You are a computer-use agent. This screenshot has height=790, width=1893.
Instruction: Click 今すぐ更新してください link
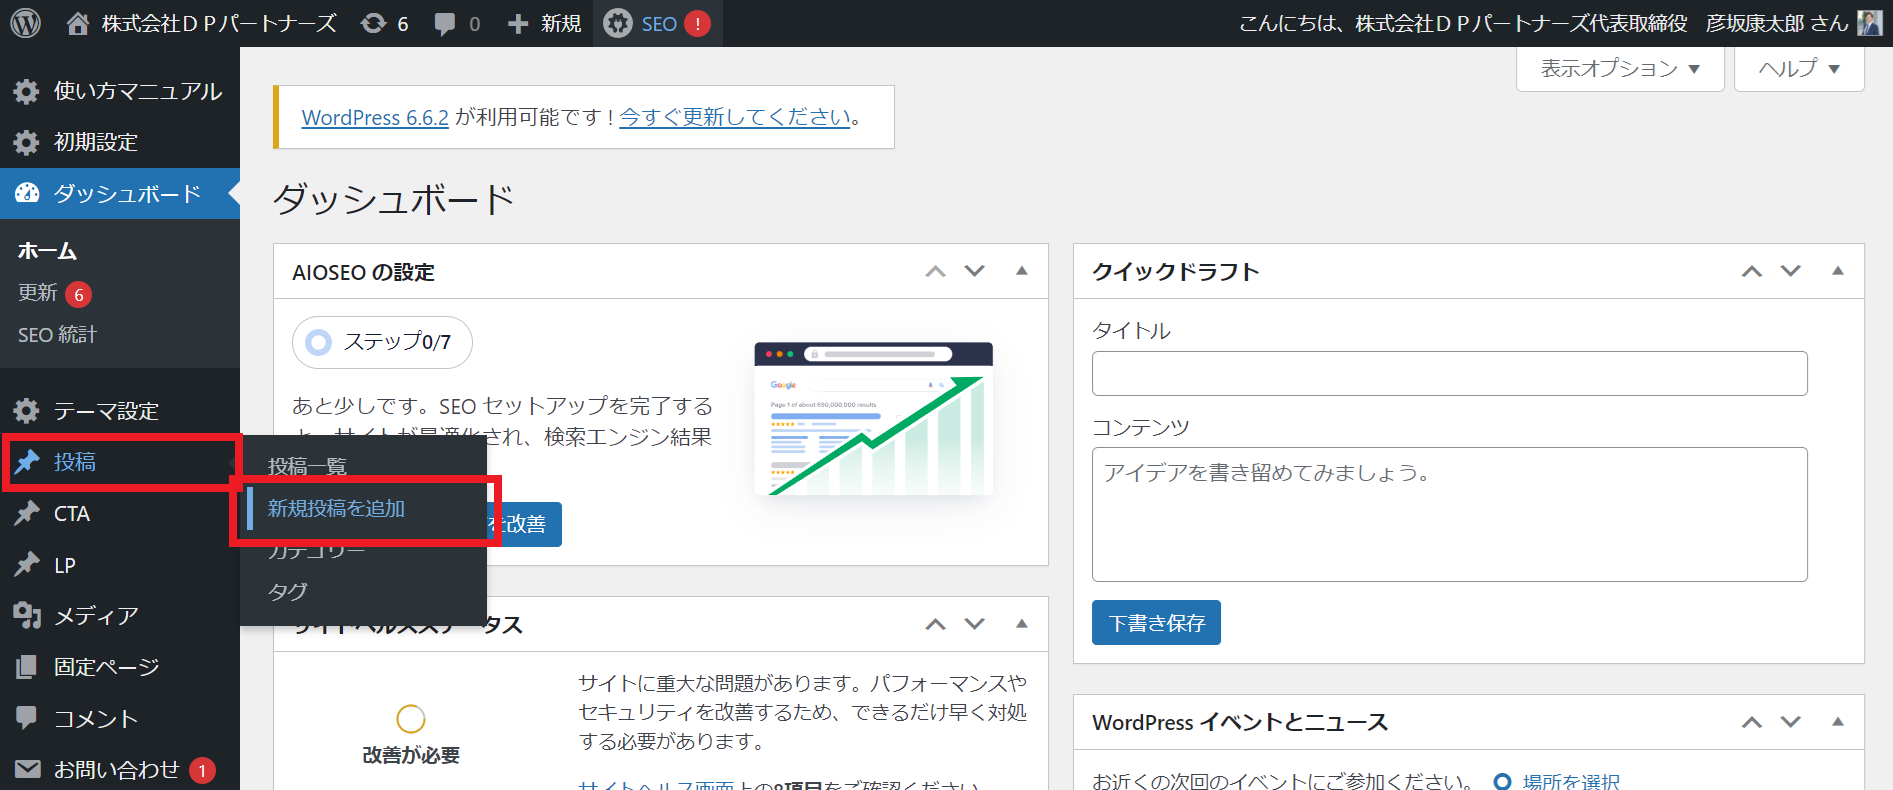pos(735,117)
